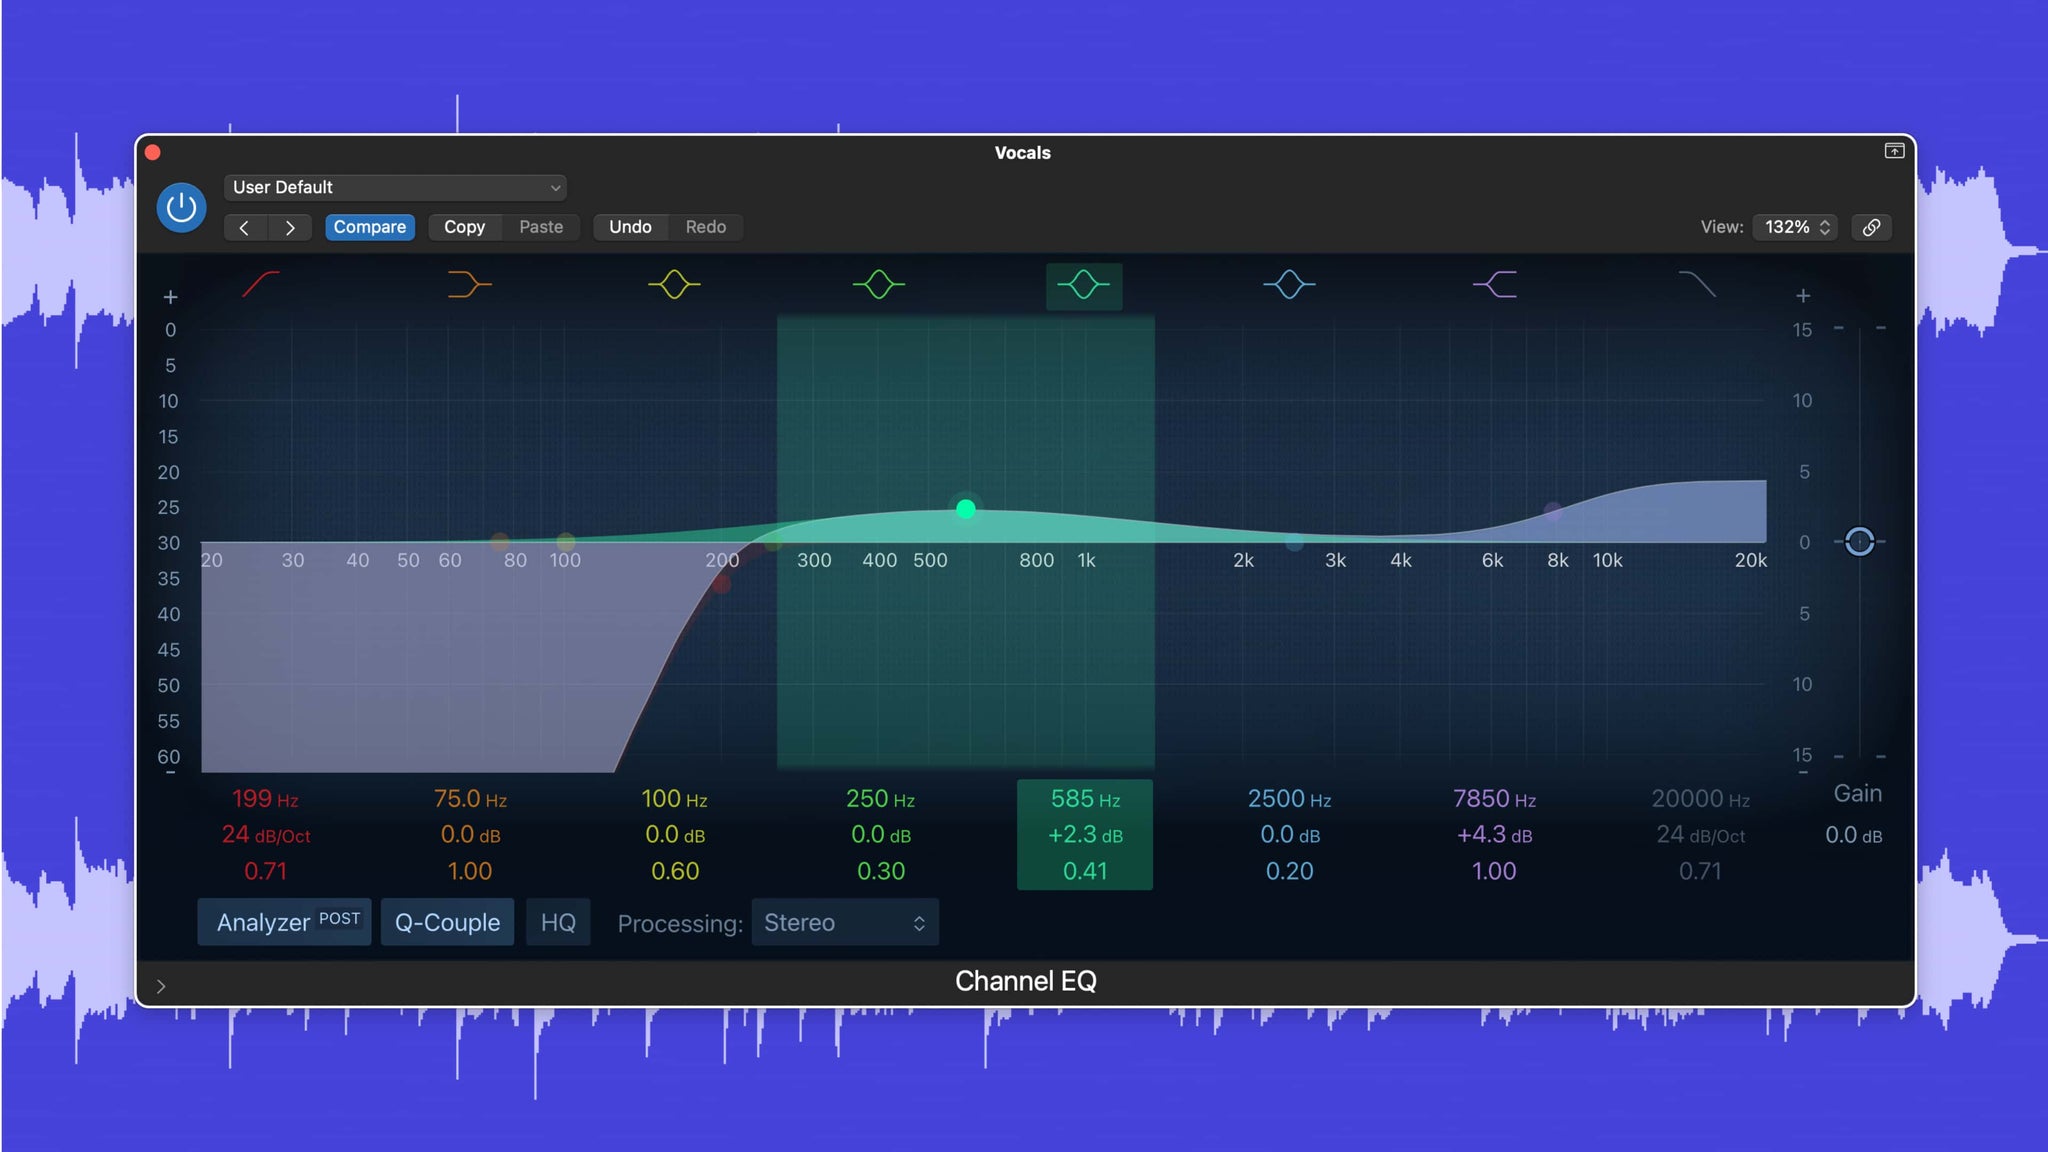The width and height of the screenshot is (2048, 1152).
Task: Click the high-pass filter icon at 199Hz
Action: click(x=262, y=284)
